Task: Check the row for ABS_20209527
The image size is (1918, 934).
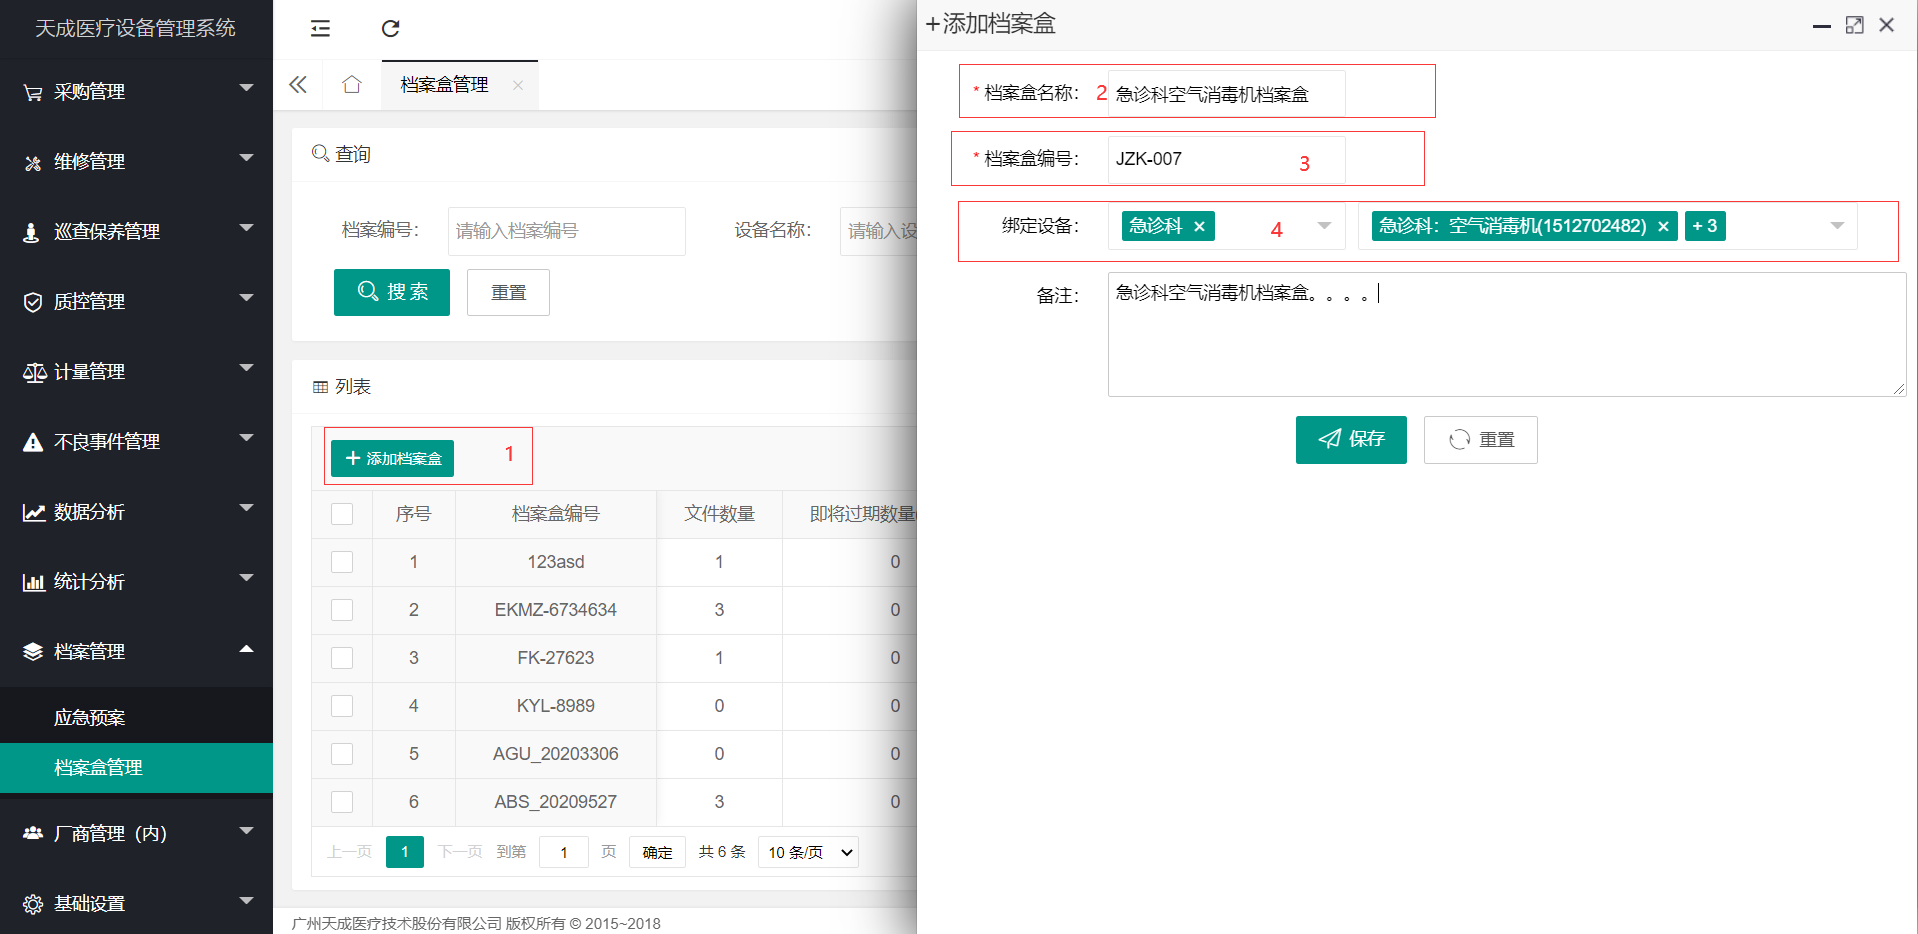Action: click(342, 802)
